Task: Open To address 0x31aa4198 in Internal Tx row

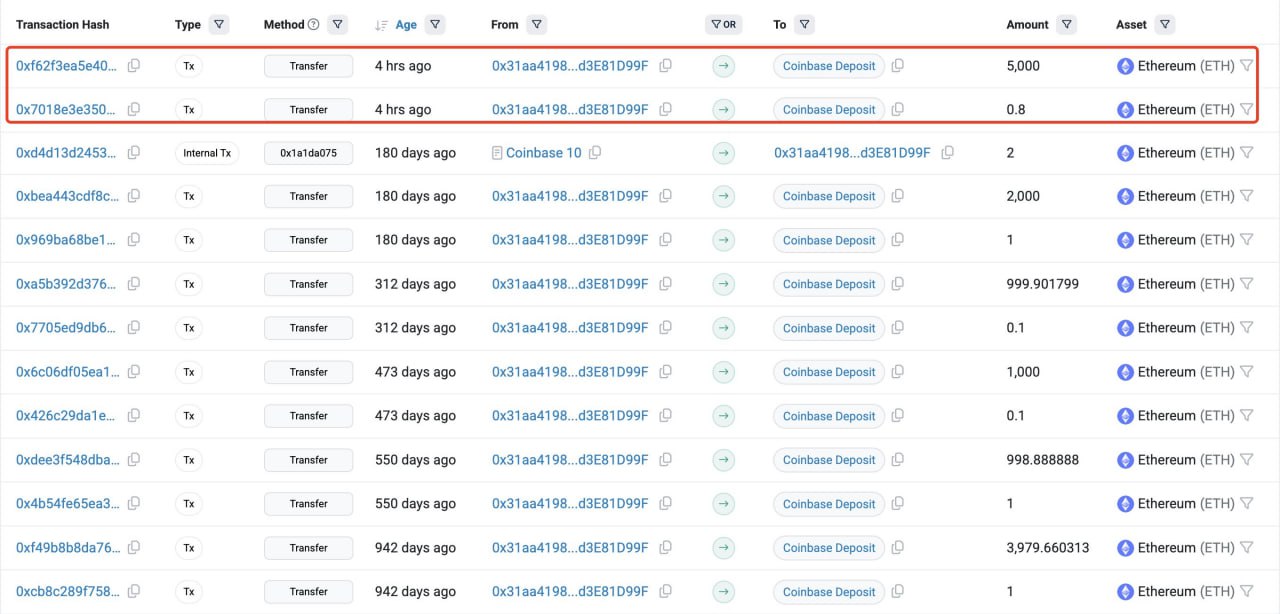Action: tap(852, 153)
